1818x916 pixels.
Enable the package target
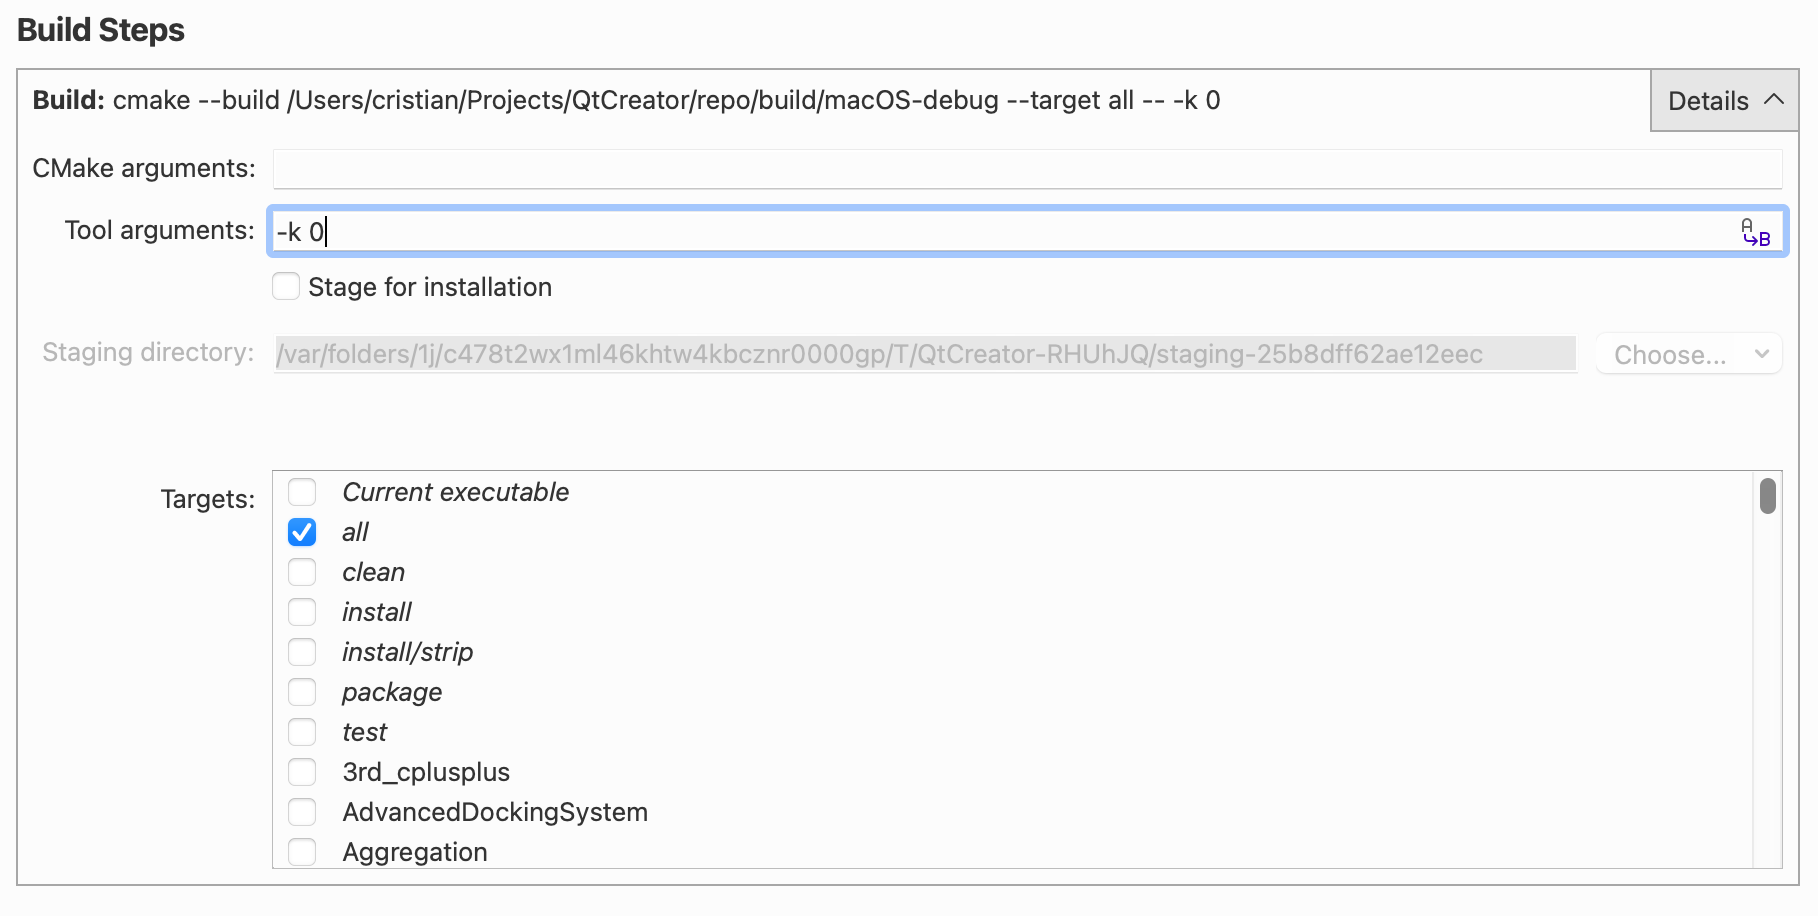click(x=302, y=692)
